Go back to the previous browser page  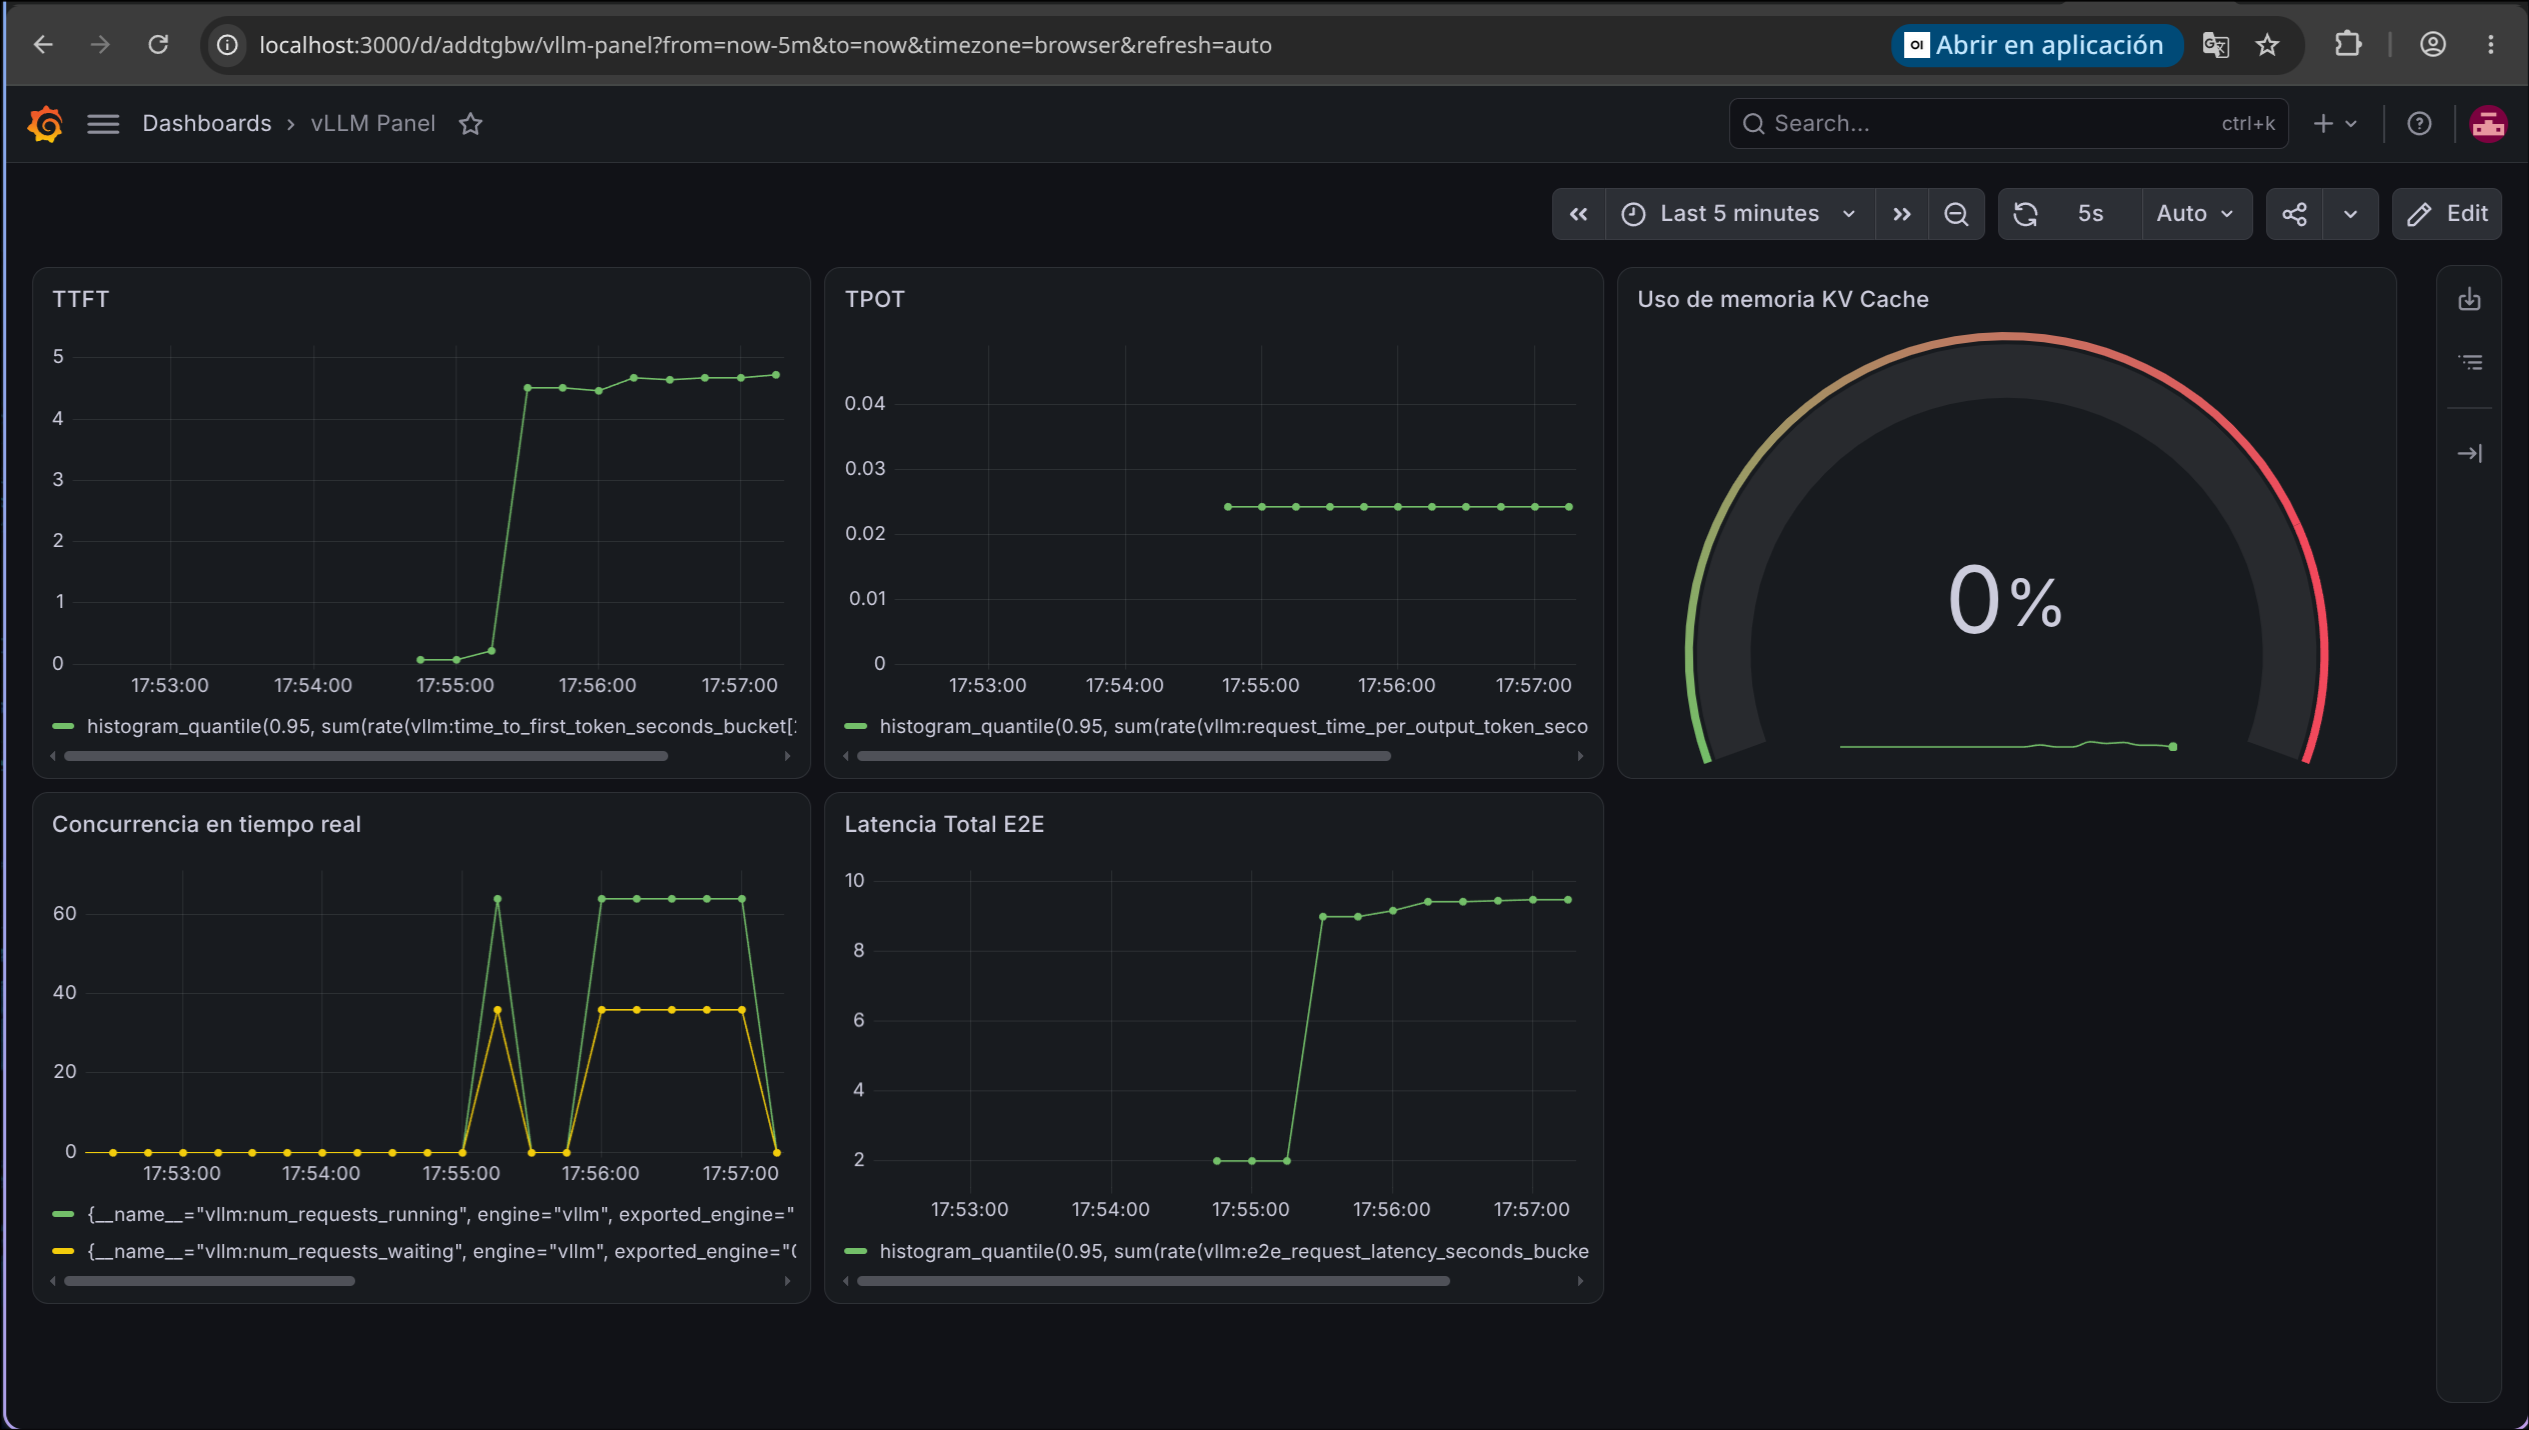(x=43, y=45)
